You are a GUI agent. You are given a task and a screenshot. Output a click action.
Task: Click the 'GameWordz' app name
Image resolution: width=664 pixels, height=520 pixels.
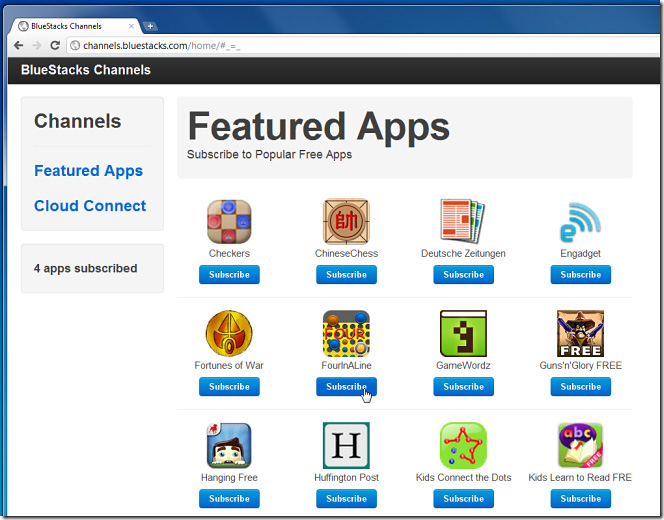[x=463, y=365]
